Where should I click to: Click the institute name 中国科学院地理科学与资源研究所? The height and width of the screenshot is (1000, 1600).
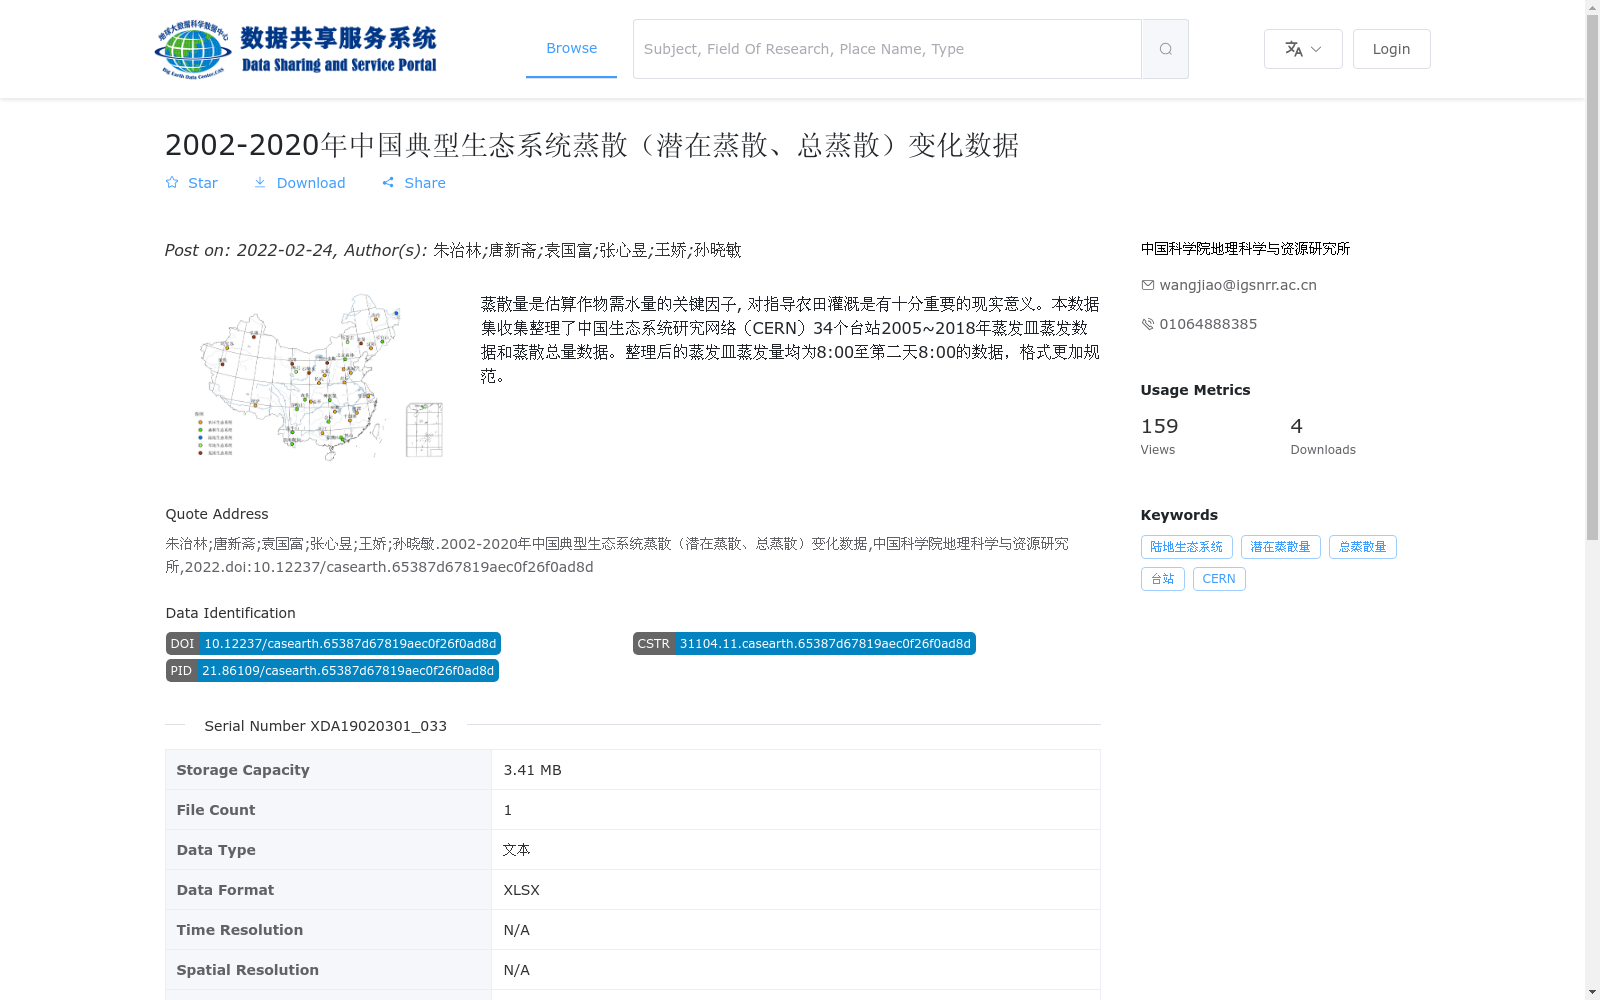tap(1245, 248)
